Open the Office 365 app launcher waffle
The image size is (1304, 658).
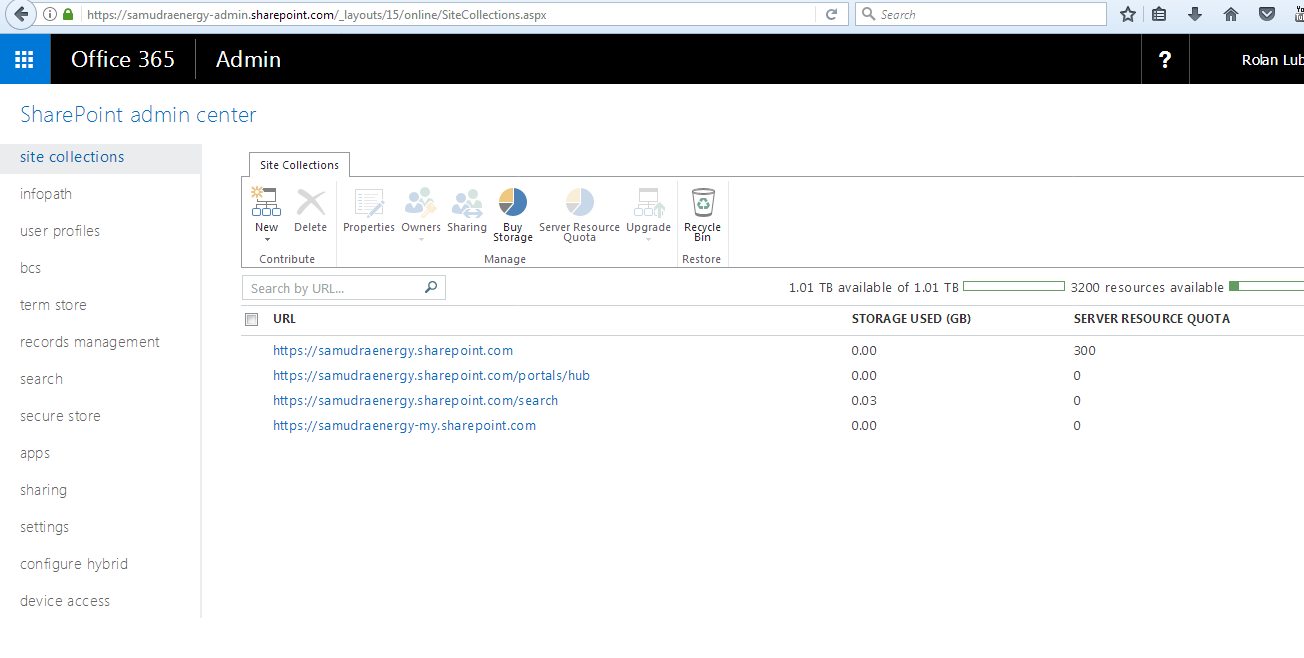(25, 60)
